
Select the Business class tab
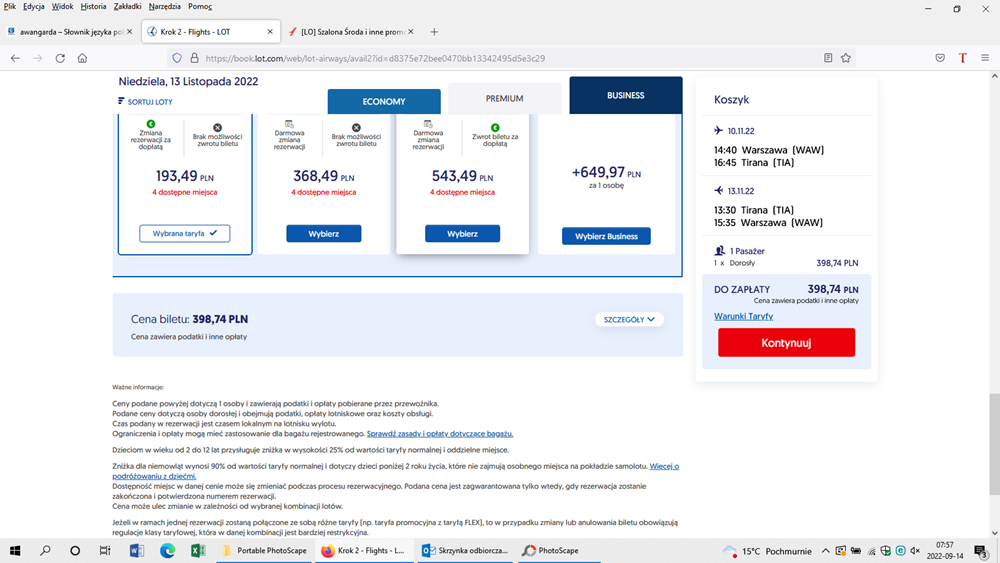click(626, 96)
